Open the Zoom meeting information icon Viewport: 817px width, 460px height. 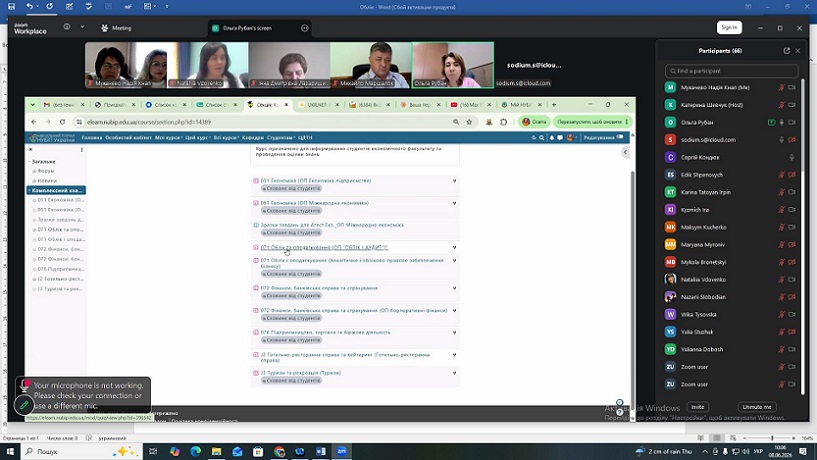click(67, 27)
